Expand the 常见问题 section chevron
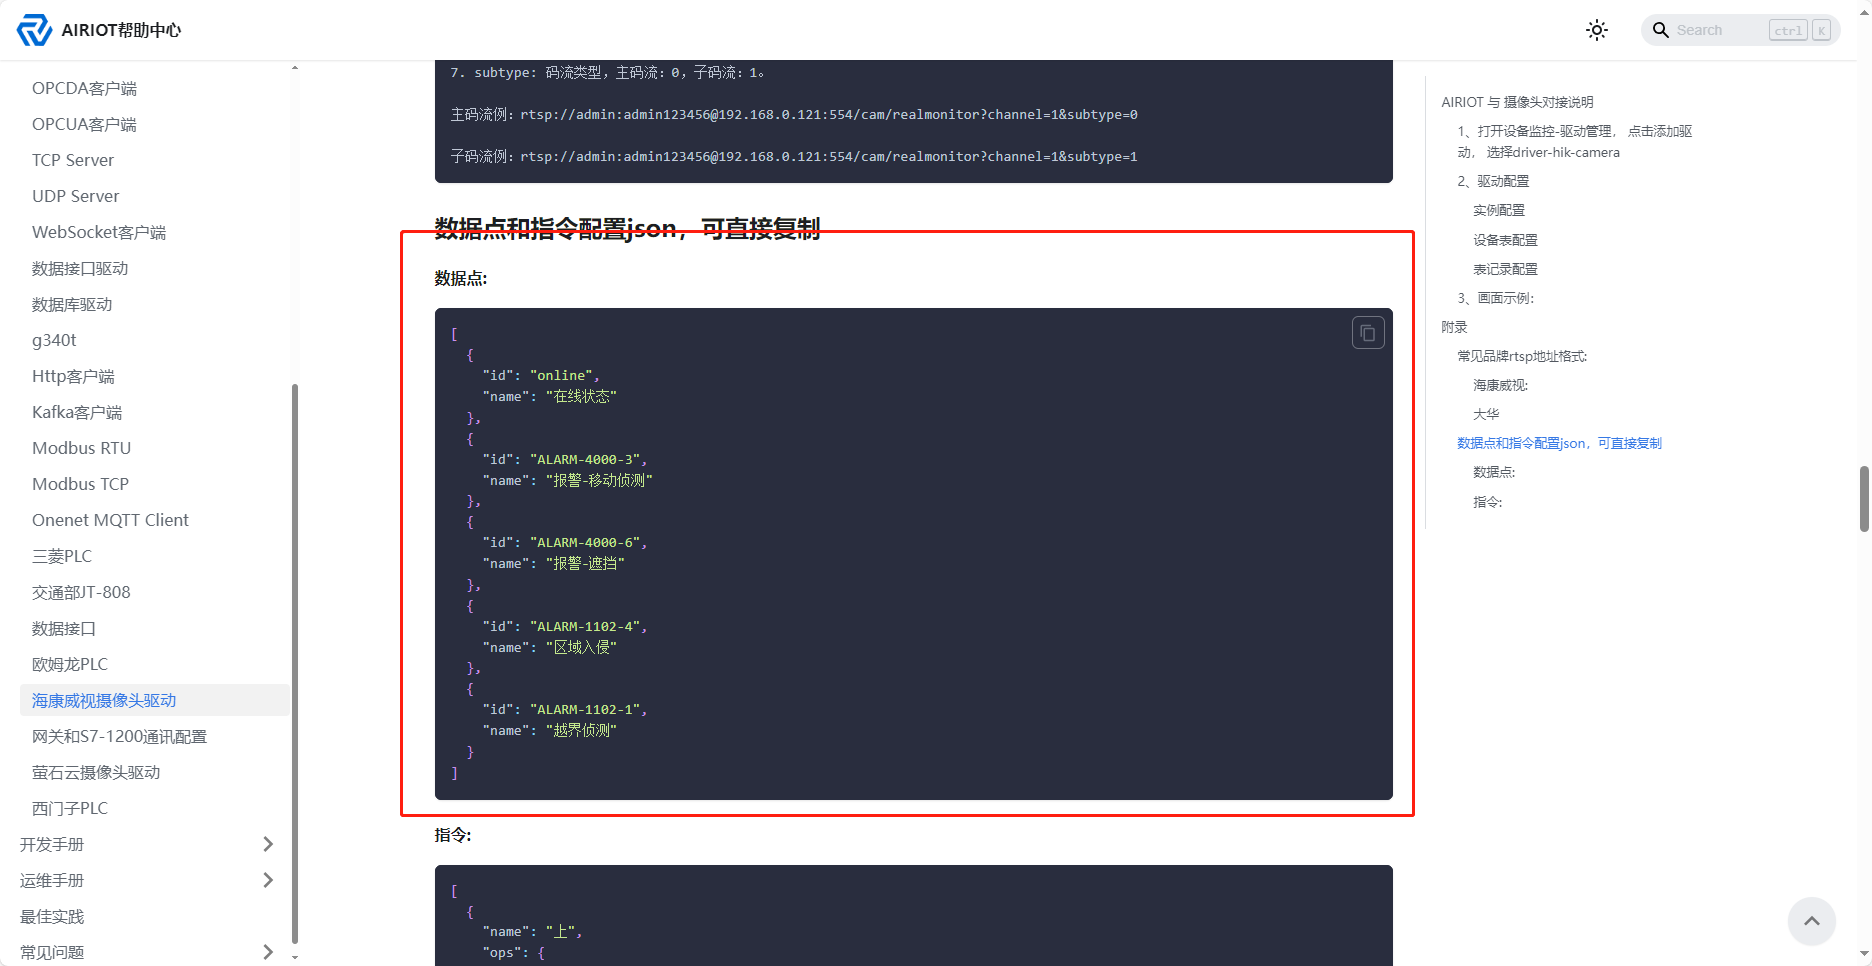Screen dimensions: 1872x966 268,952
